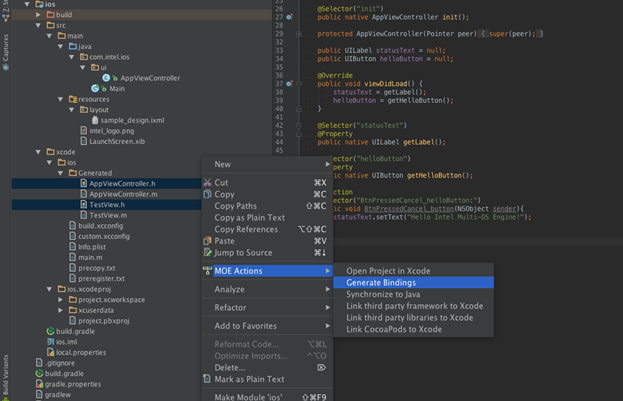Open the Refactor submenu
The height and width of the screenshot is (401, 623).
(x=267, y=307)
